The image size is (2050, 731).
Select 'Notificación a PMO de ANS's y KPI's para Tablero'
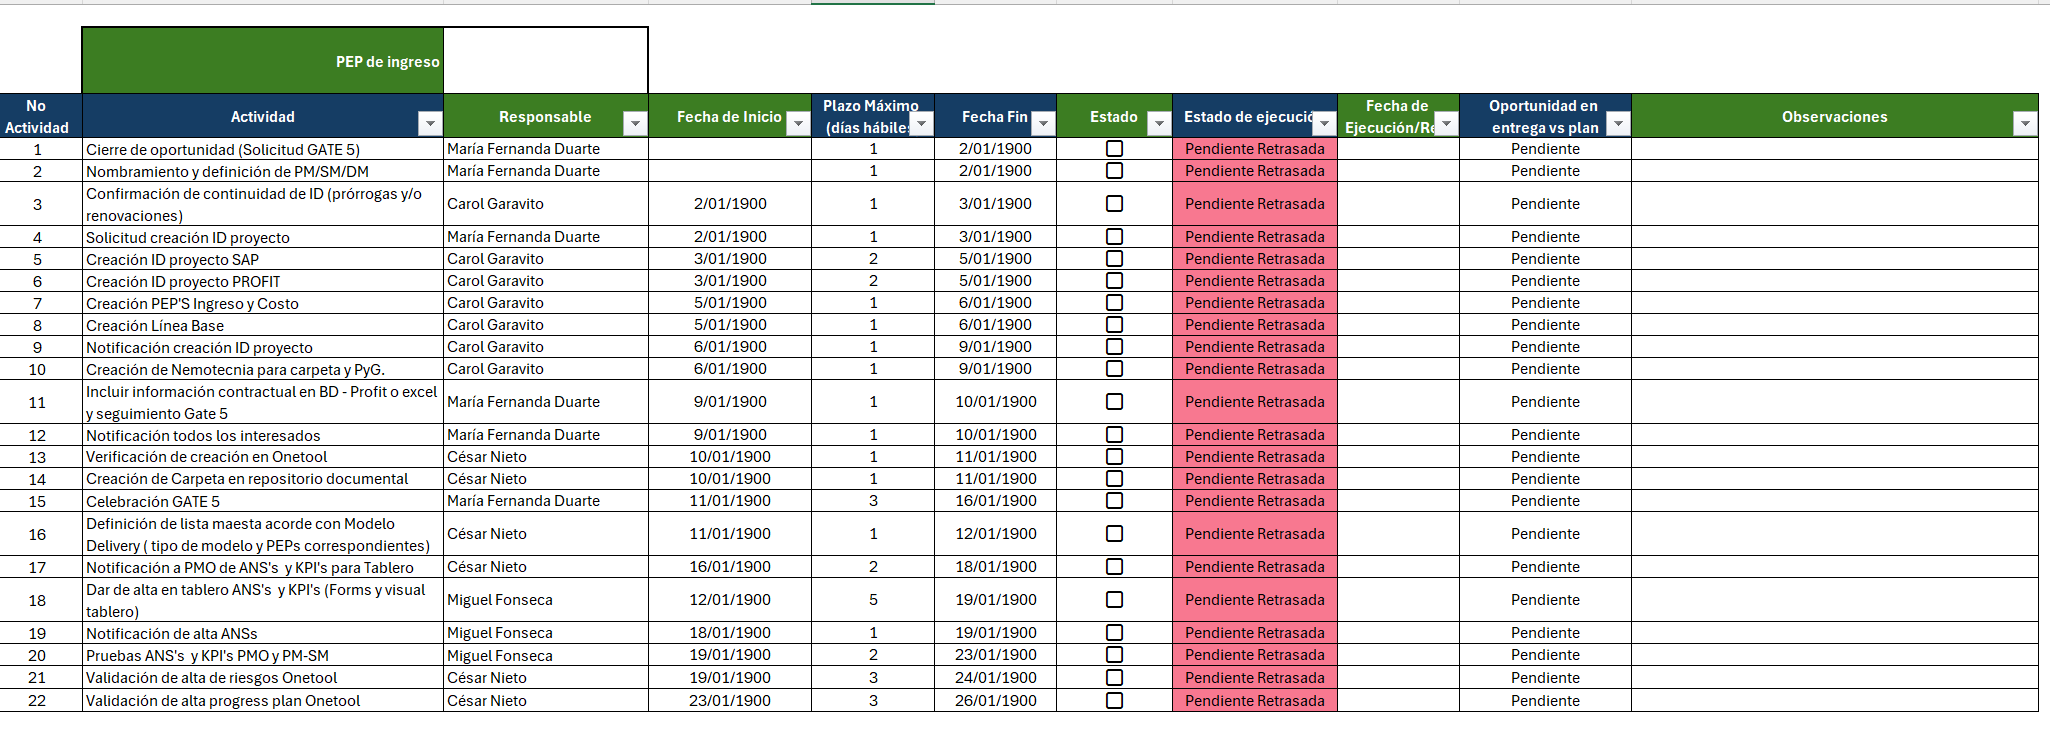(x=263, y=567)
